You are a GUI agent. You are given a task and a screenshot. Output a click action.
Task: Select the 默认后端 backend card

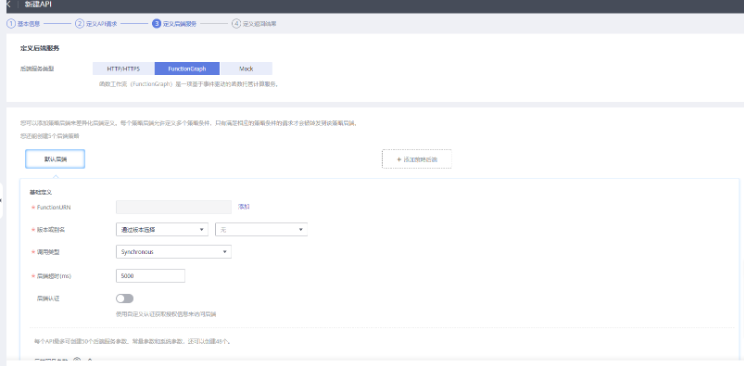(x=55, y=160)
